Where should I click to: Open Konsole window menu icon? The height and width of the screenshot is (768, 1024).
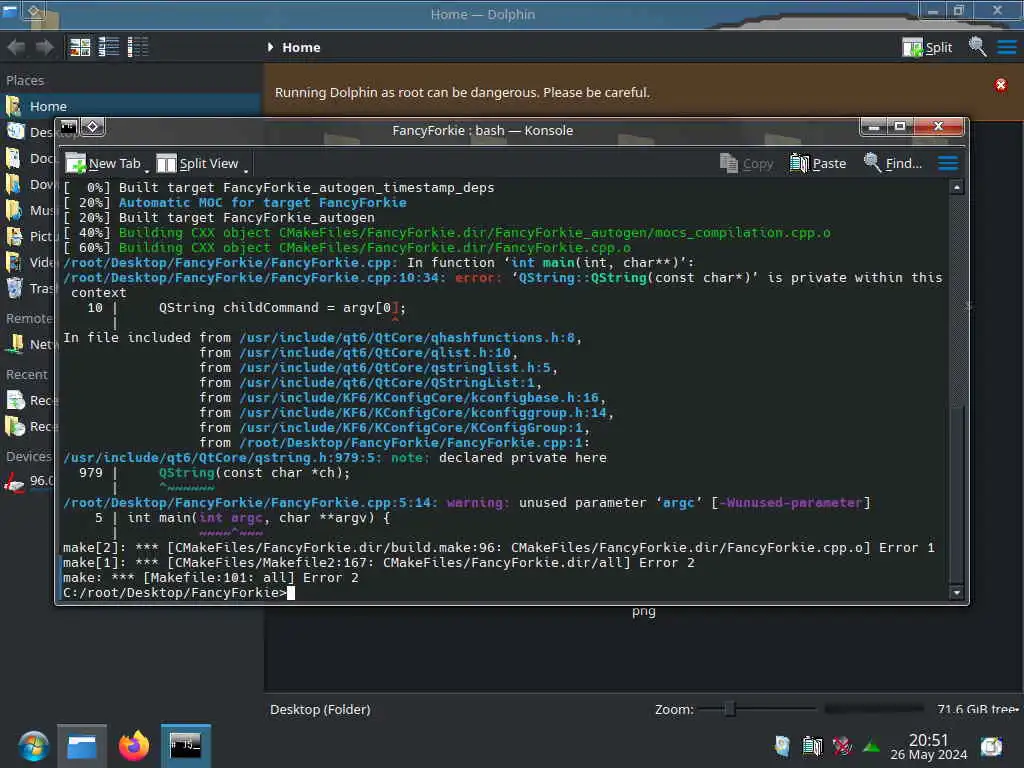coord(69,127)
